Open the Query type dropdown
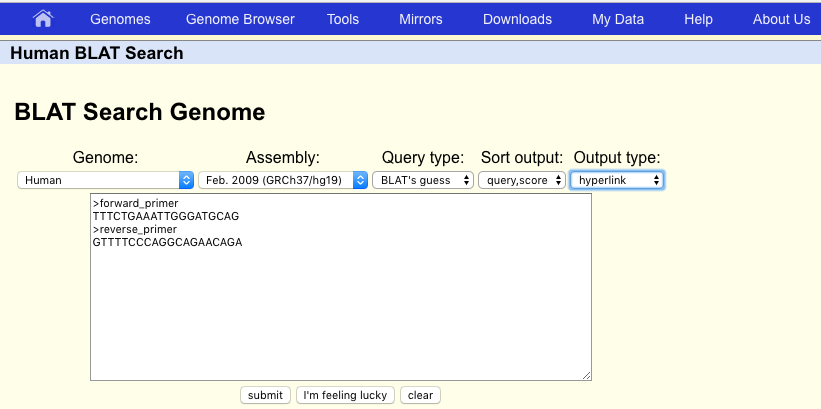 point(423,180)
